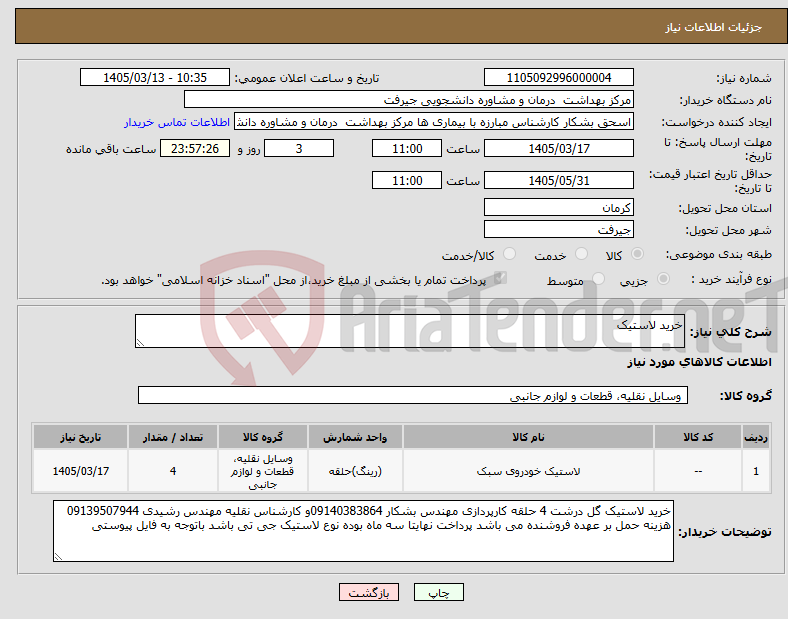Click the general description textarea خرید لاستیک

coord(410,331)
